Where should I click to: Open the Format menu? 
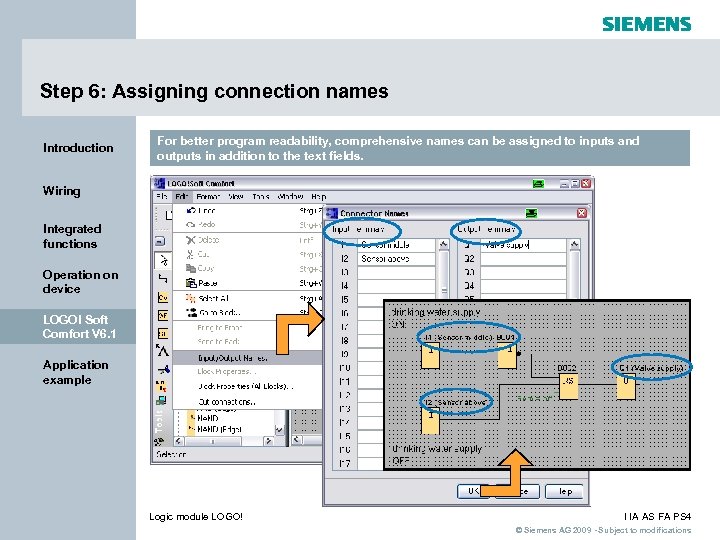coord(208,197)
